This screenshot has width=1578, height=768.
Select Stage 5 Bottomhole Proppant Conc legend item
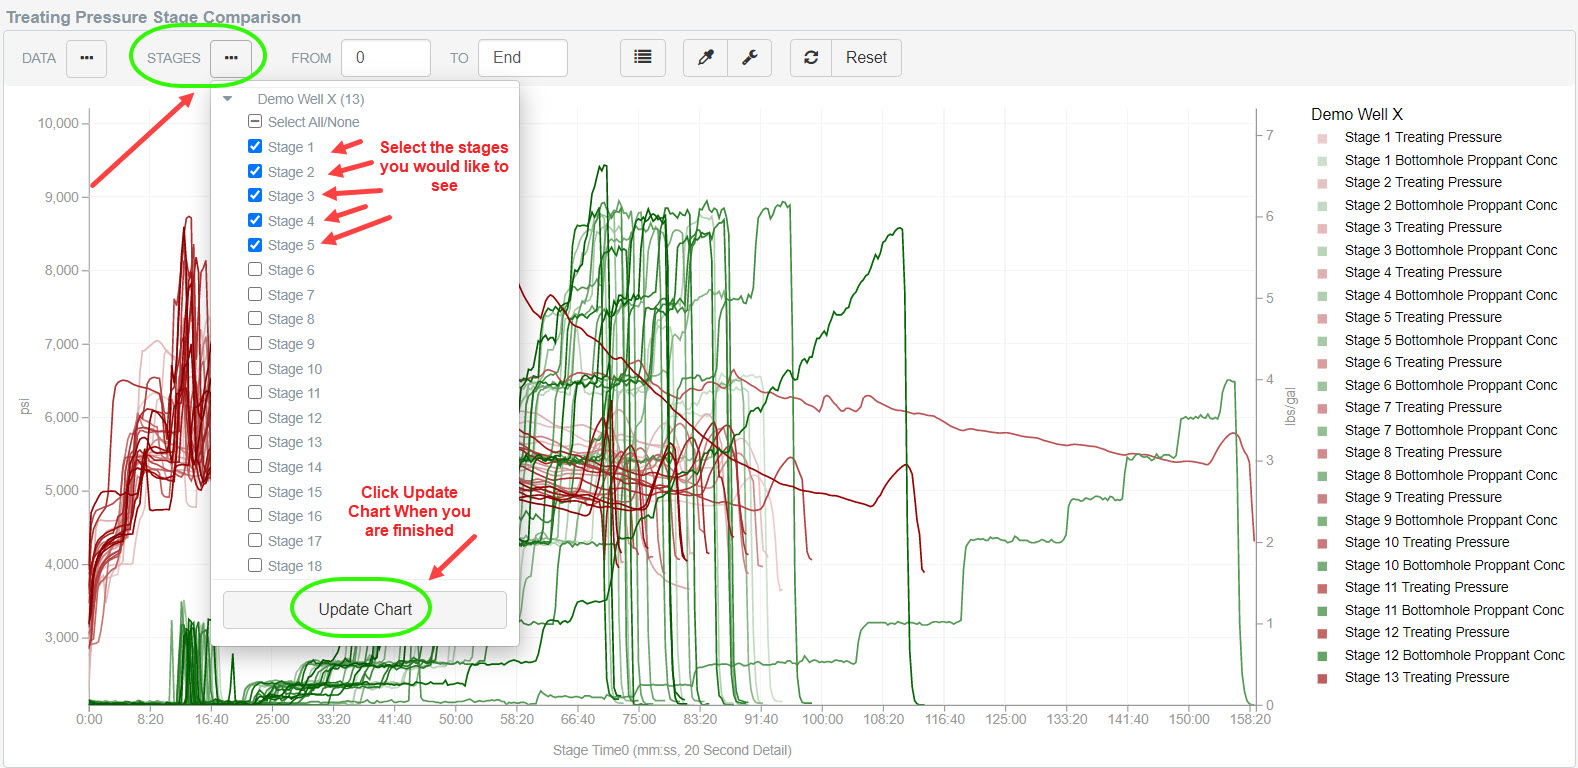(1451, 340)
